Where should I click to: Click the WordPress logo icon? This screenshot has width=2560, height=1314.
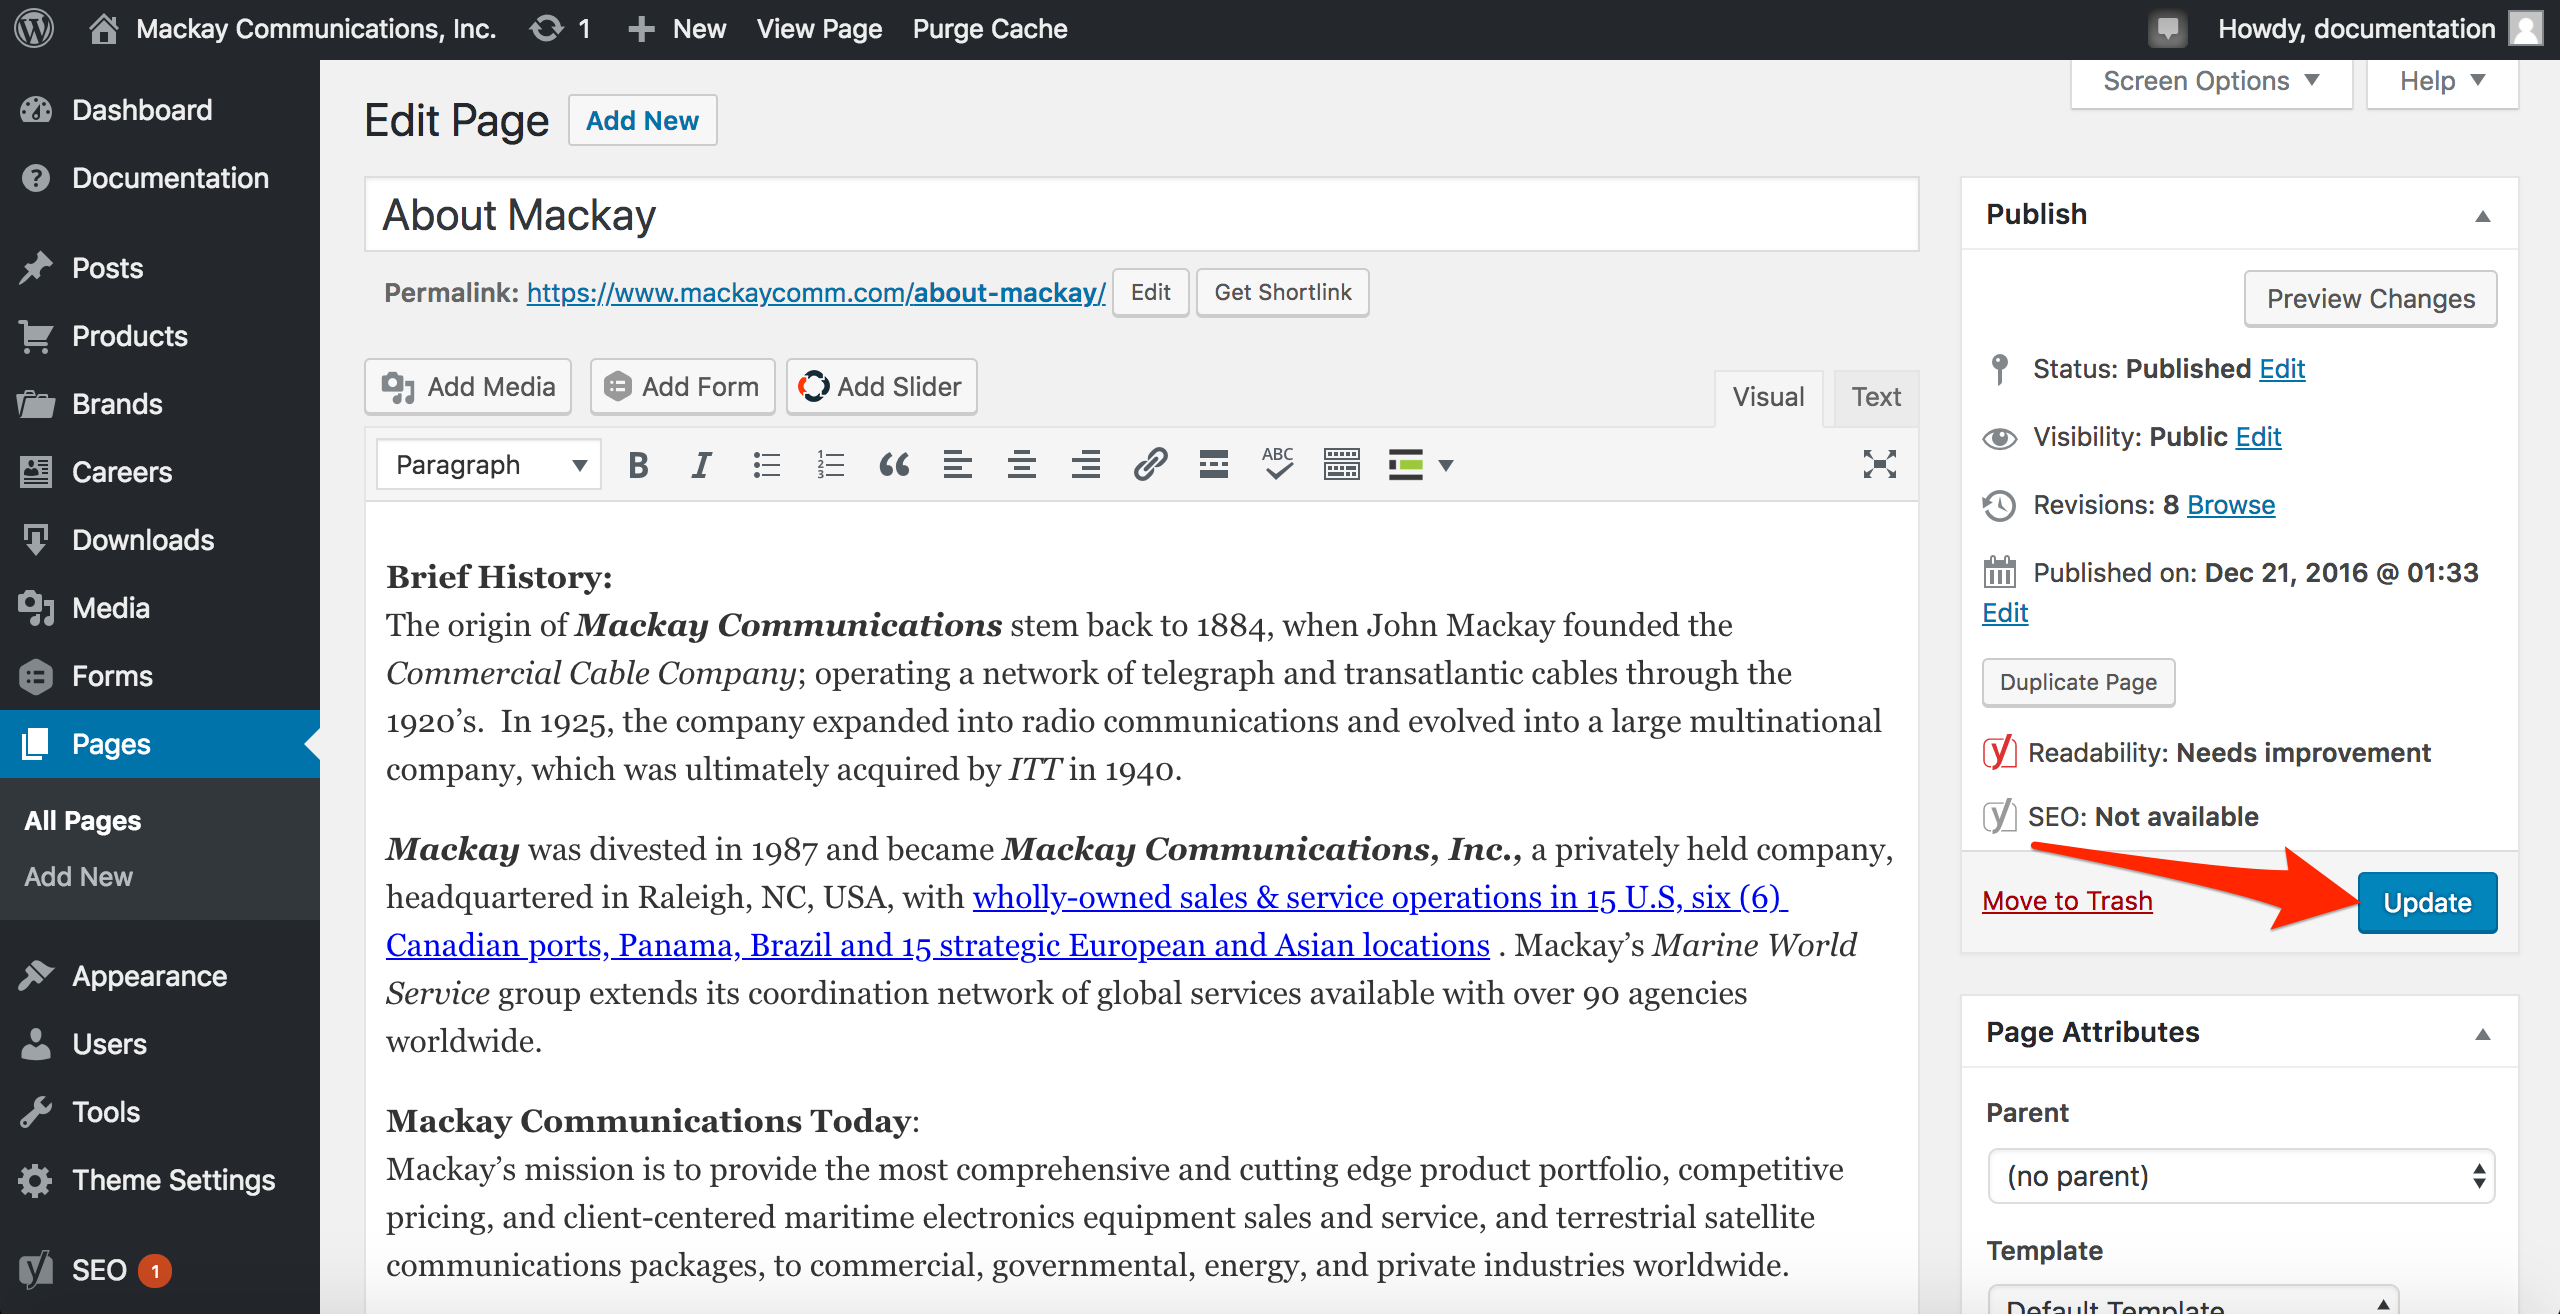[x=34, y=28]
